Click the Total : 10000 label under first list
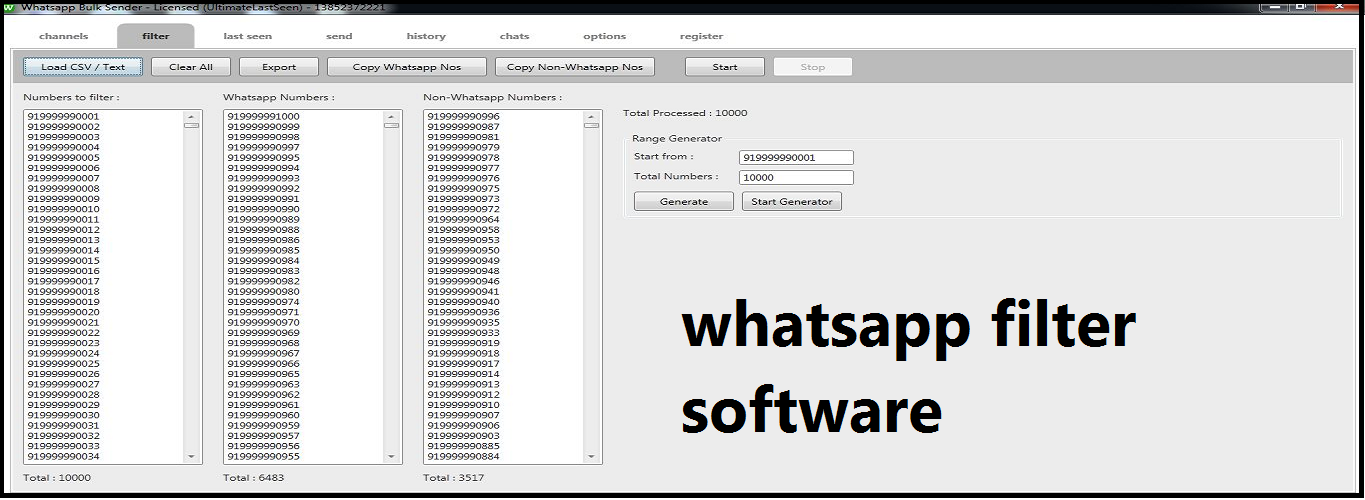The image size is (1365, 500). coord(57,478)
